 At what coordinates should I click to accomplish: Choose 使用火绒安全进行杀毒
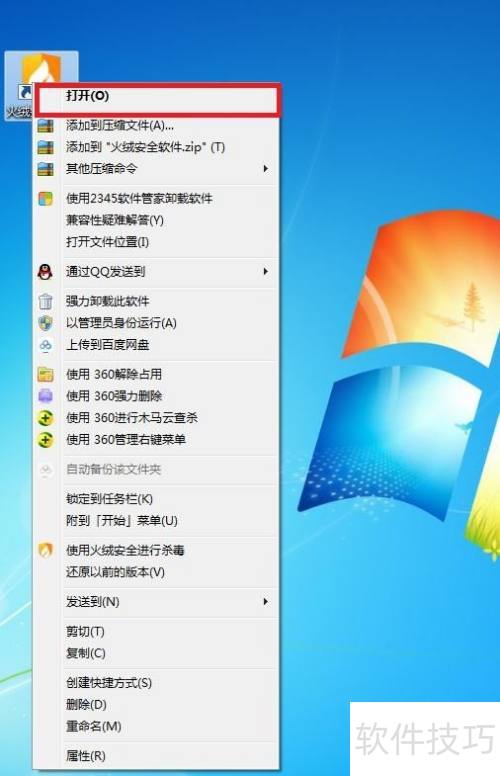(x=156, y=550)
